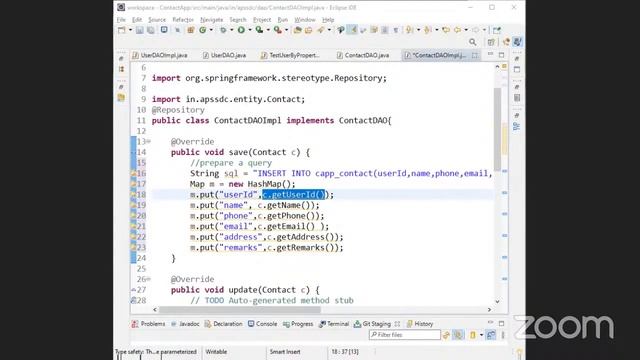The width and height of the screenshot is (640, 360).
Task: Toggle the Mark Occurrences toolbar button
Action: tap(352, 30)
